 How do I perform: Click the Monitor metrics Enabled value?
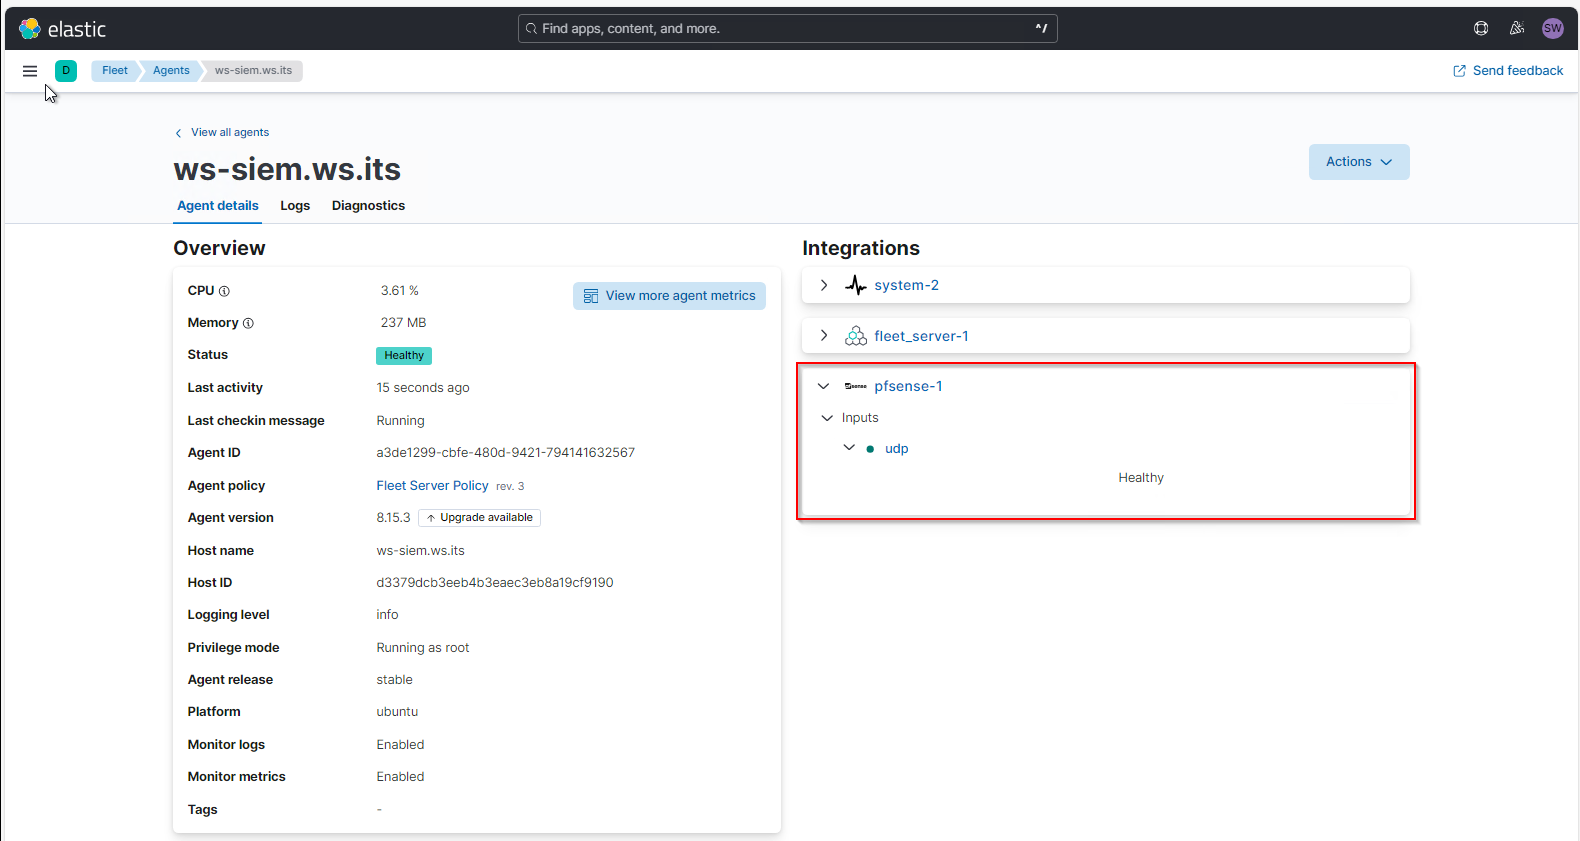pyautogui.click(x=400, y=777)
